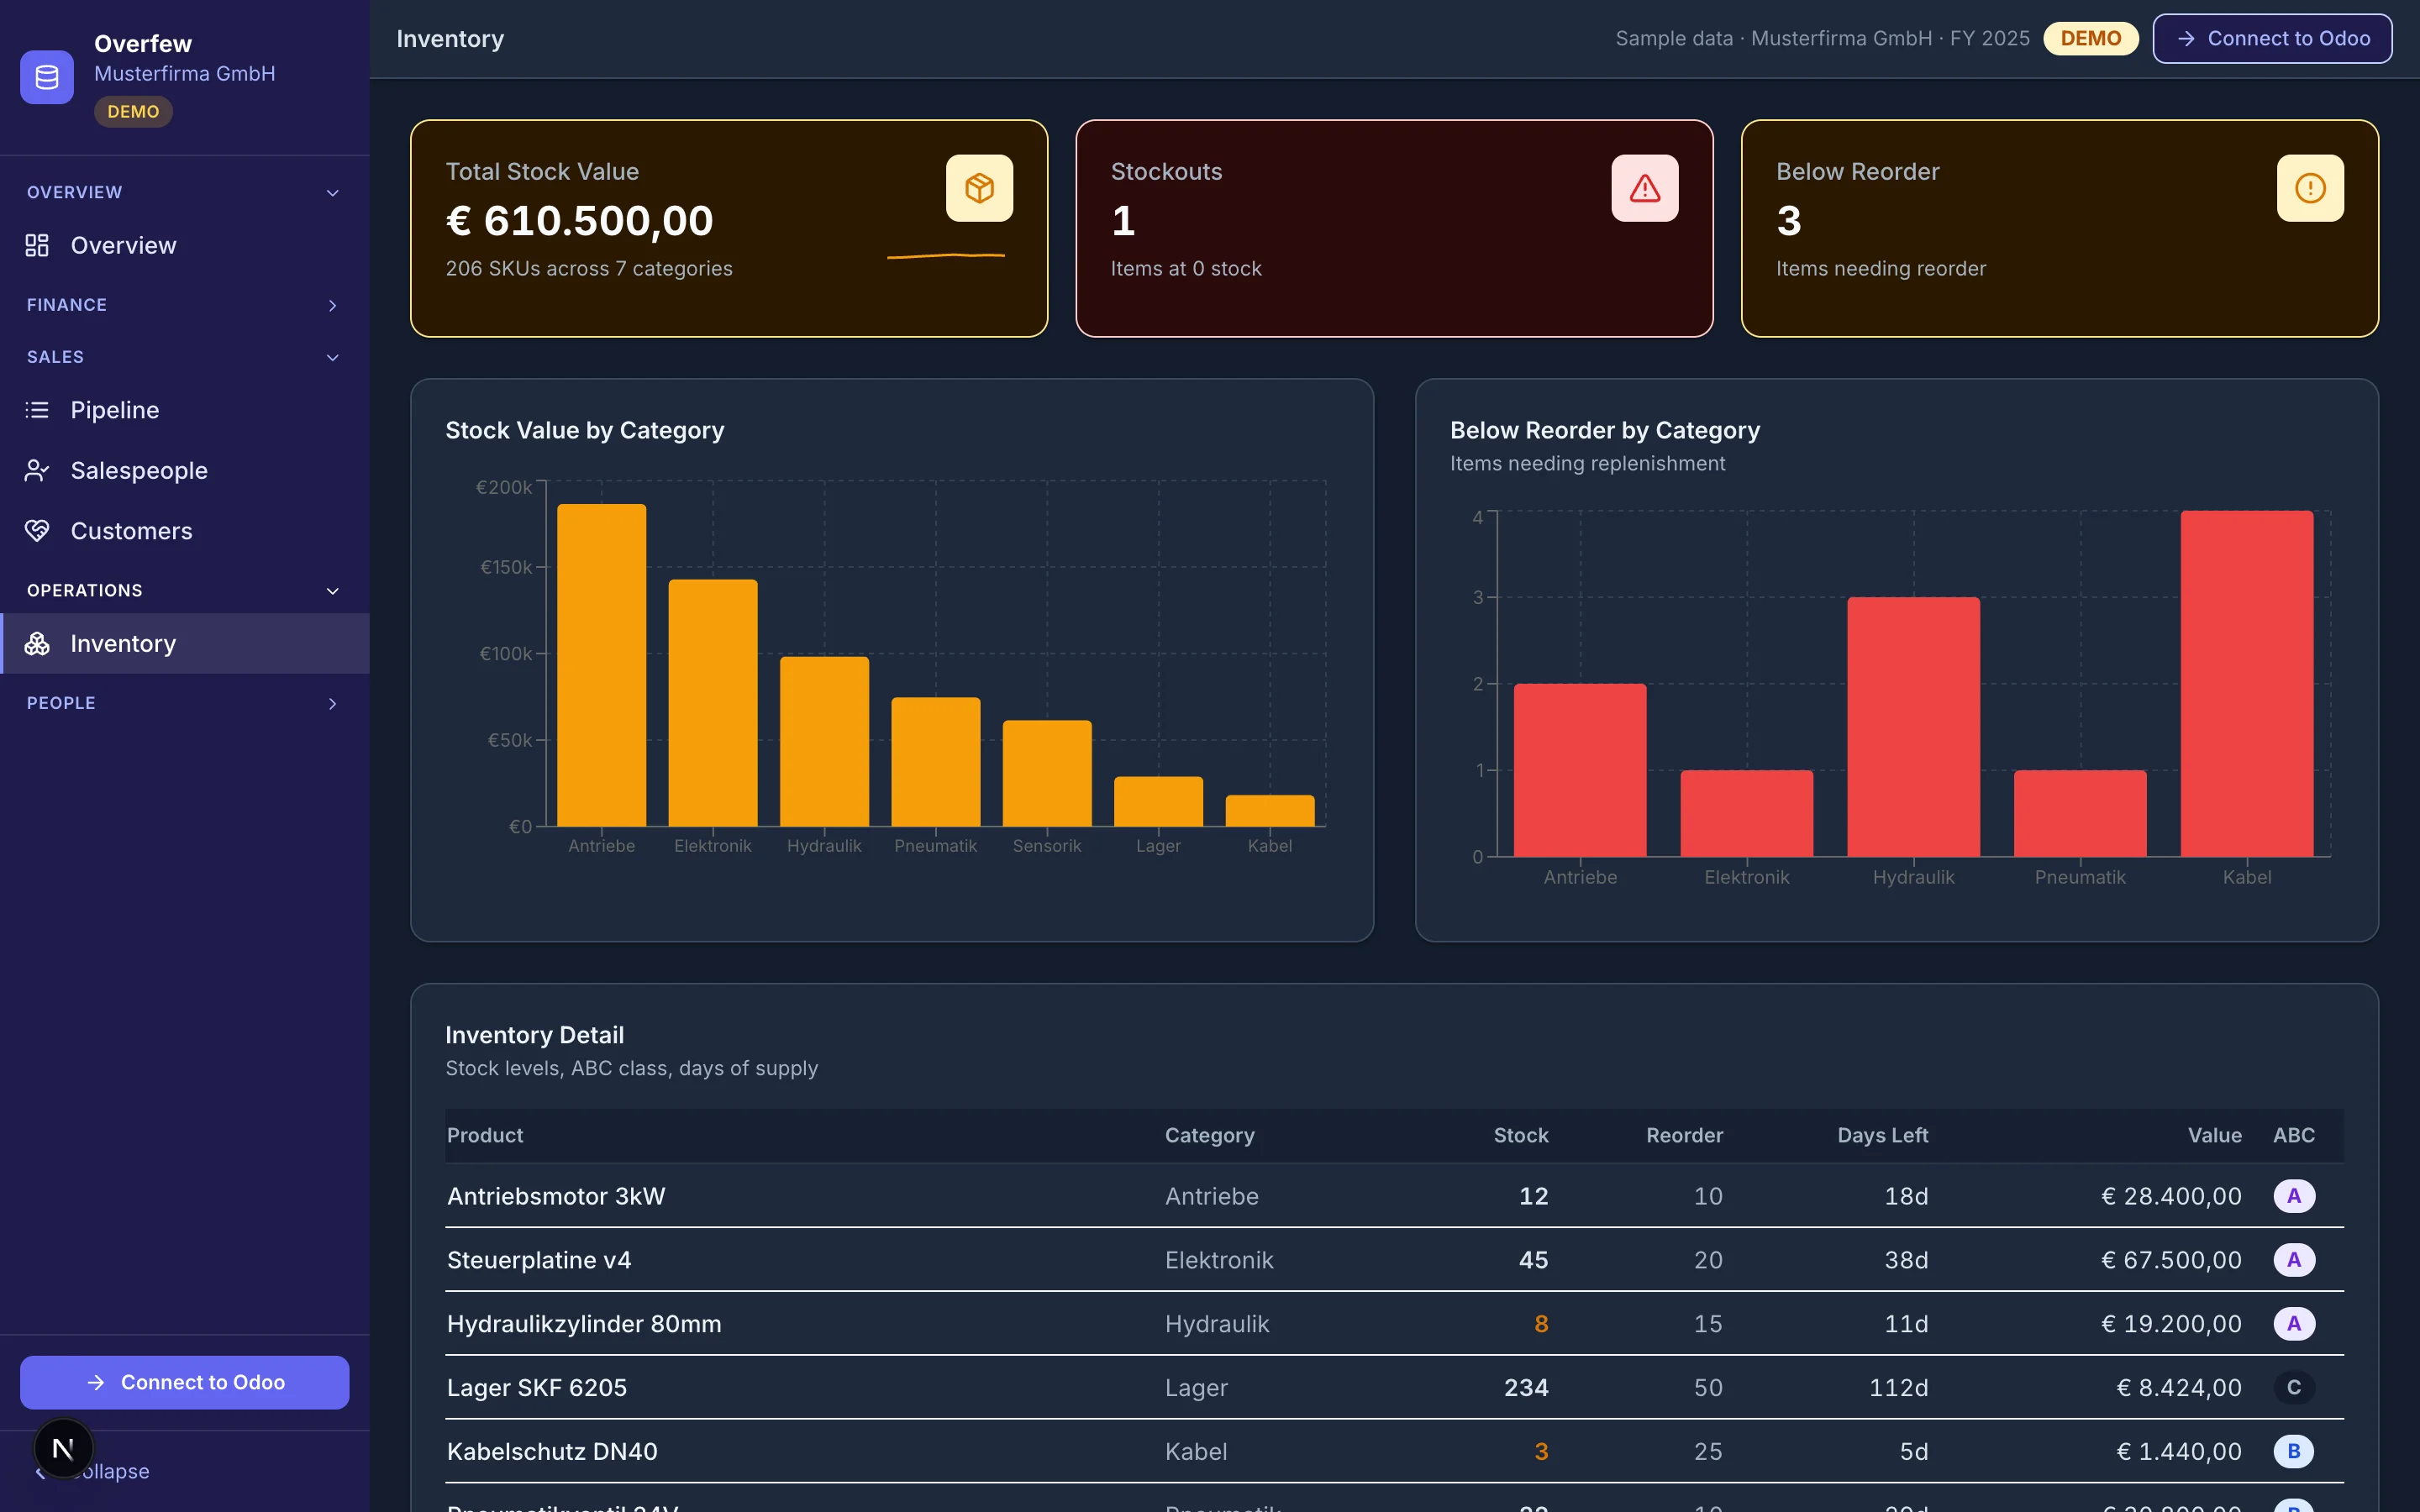Click the Sample data · Musterfirma GmbH · FY 2025 text

(x=1822, y=38)
